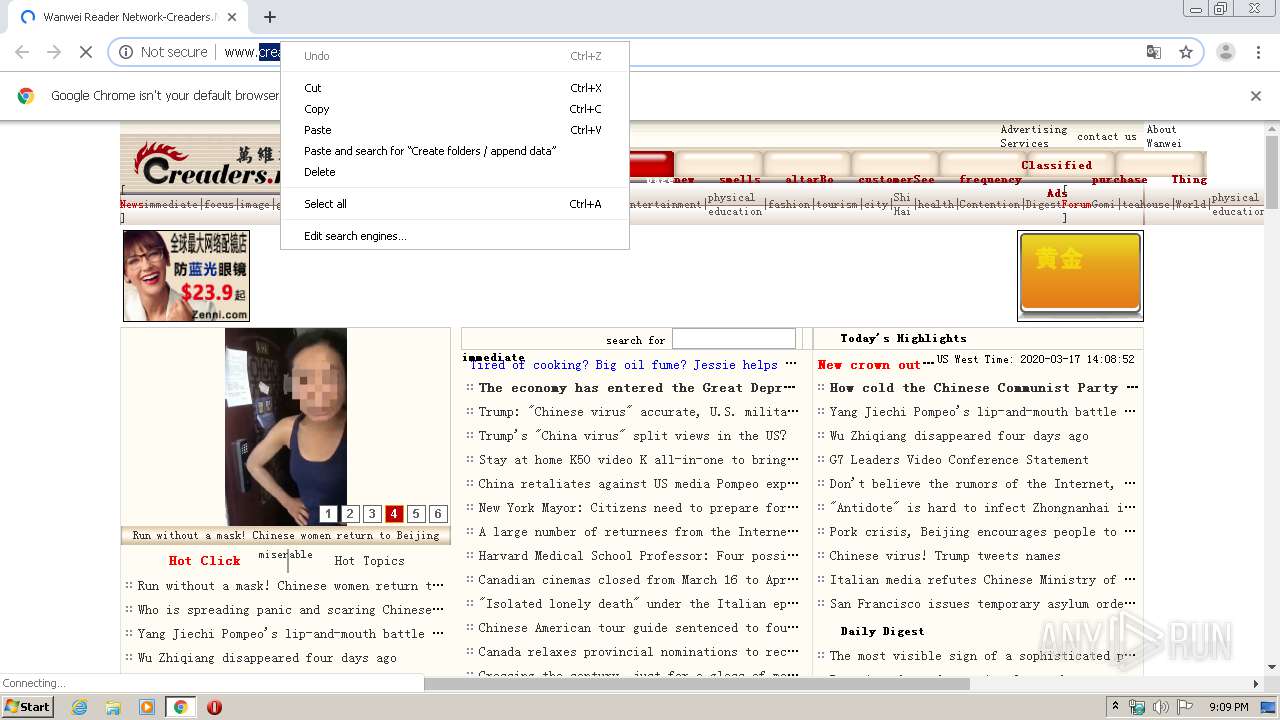Click the browser Back arrow
1280x720 pixels.
pos(22,52)
